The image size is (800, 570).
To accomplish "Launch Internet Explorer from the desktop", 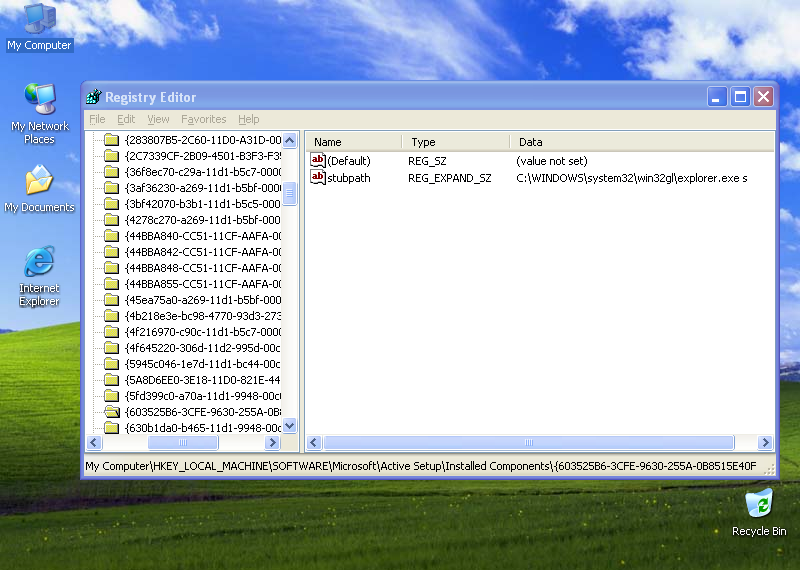I will 39,276.
